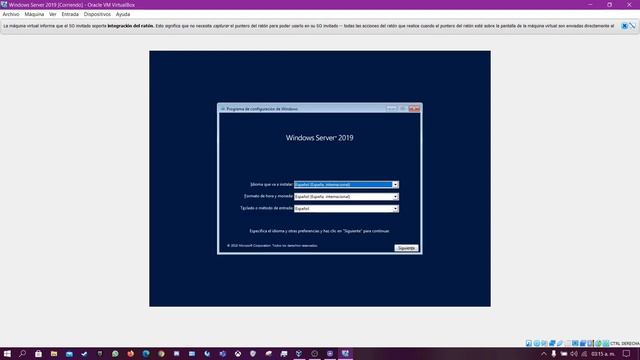Click the display indicator in the VirtualBox status bar
640x360 pixels.
coord(575,343)
